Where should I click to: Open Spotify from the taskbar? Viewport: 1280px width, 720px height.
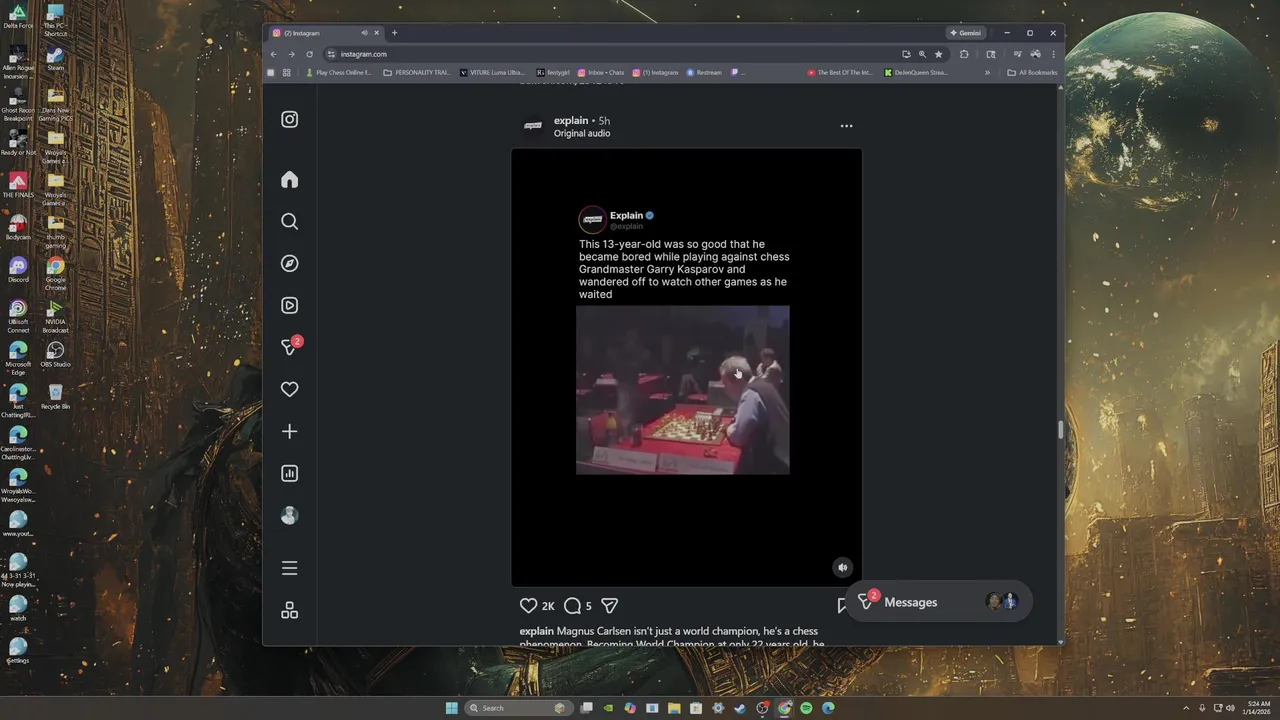point(806,708)
